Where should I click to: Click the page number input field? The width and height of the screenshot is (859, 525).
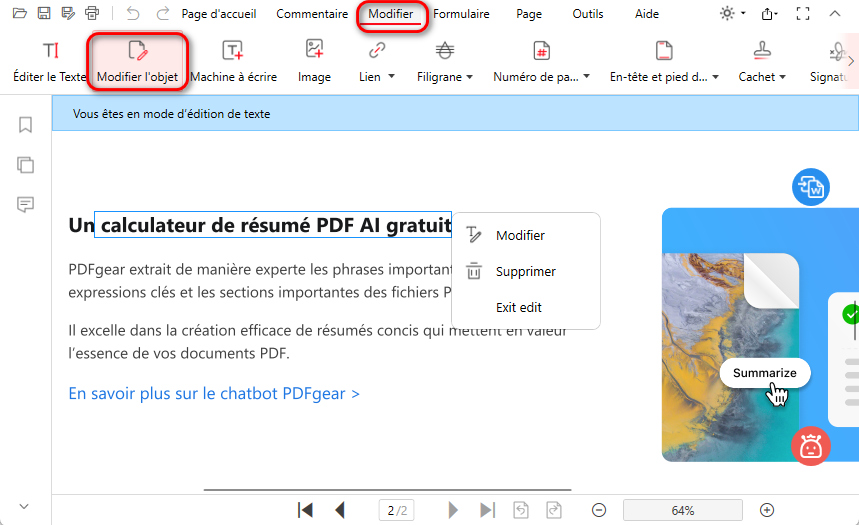[397, 510]
